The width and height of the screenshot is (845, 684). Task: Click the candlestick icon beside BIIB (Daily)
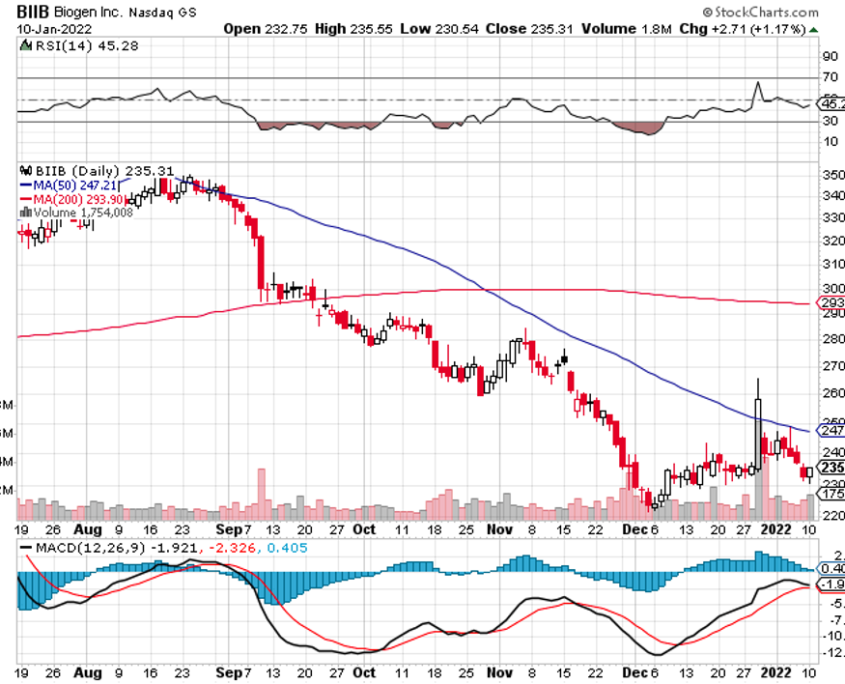tap(26, 171)
